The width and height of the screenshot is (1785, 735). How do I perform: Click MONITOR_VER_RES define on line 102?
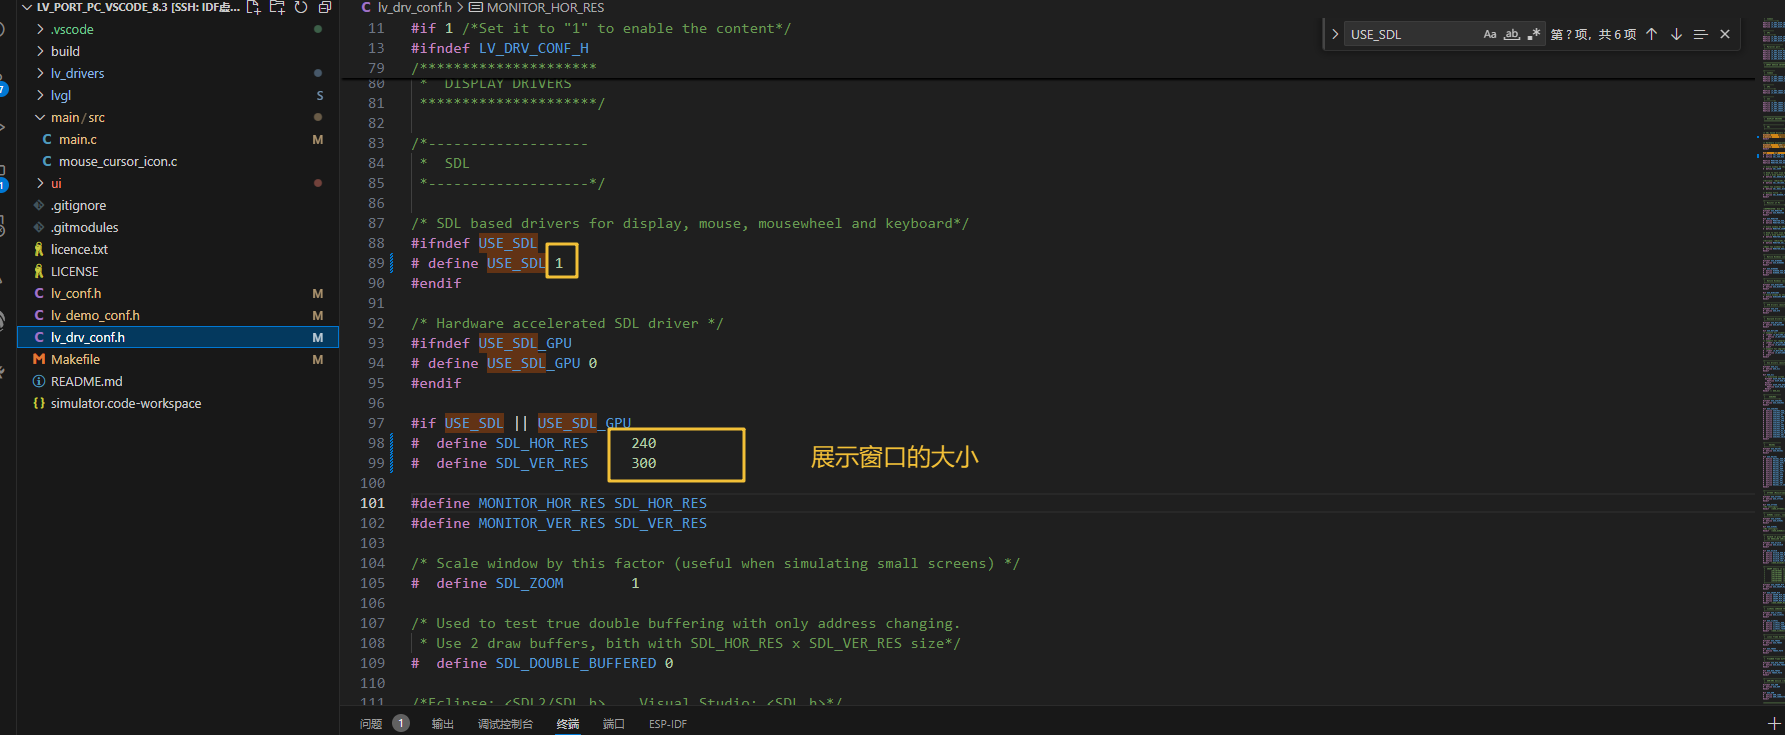(541, 523)
